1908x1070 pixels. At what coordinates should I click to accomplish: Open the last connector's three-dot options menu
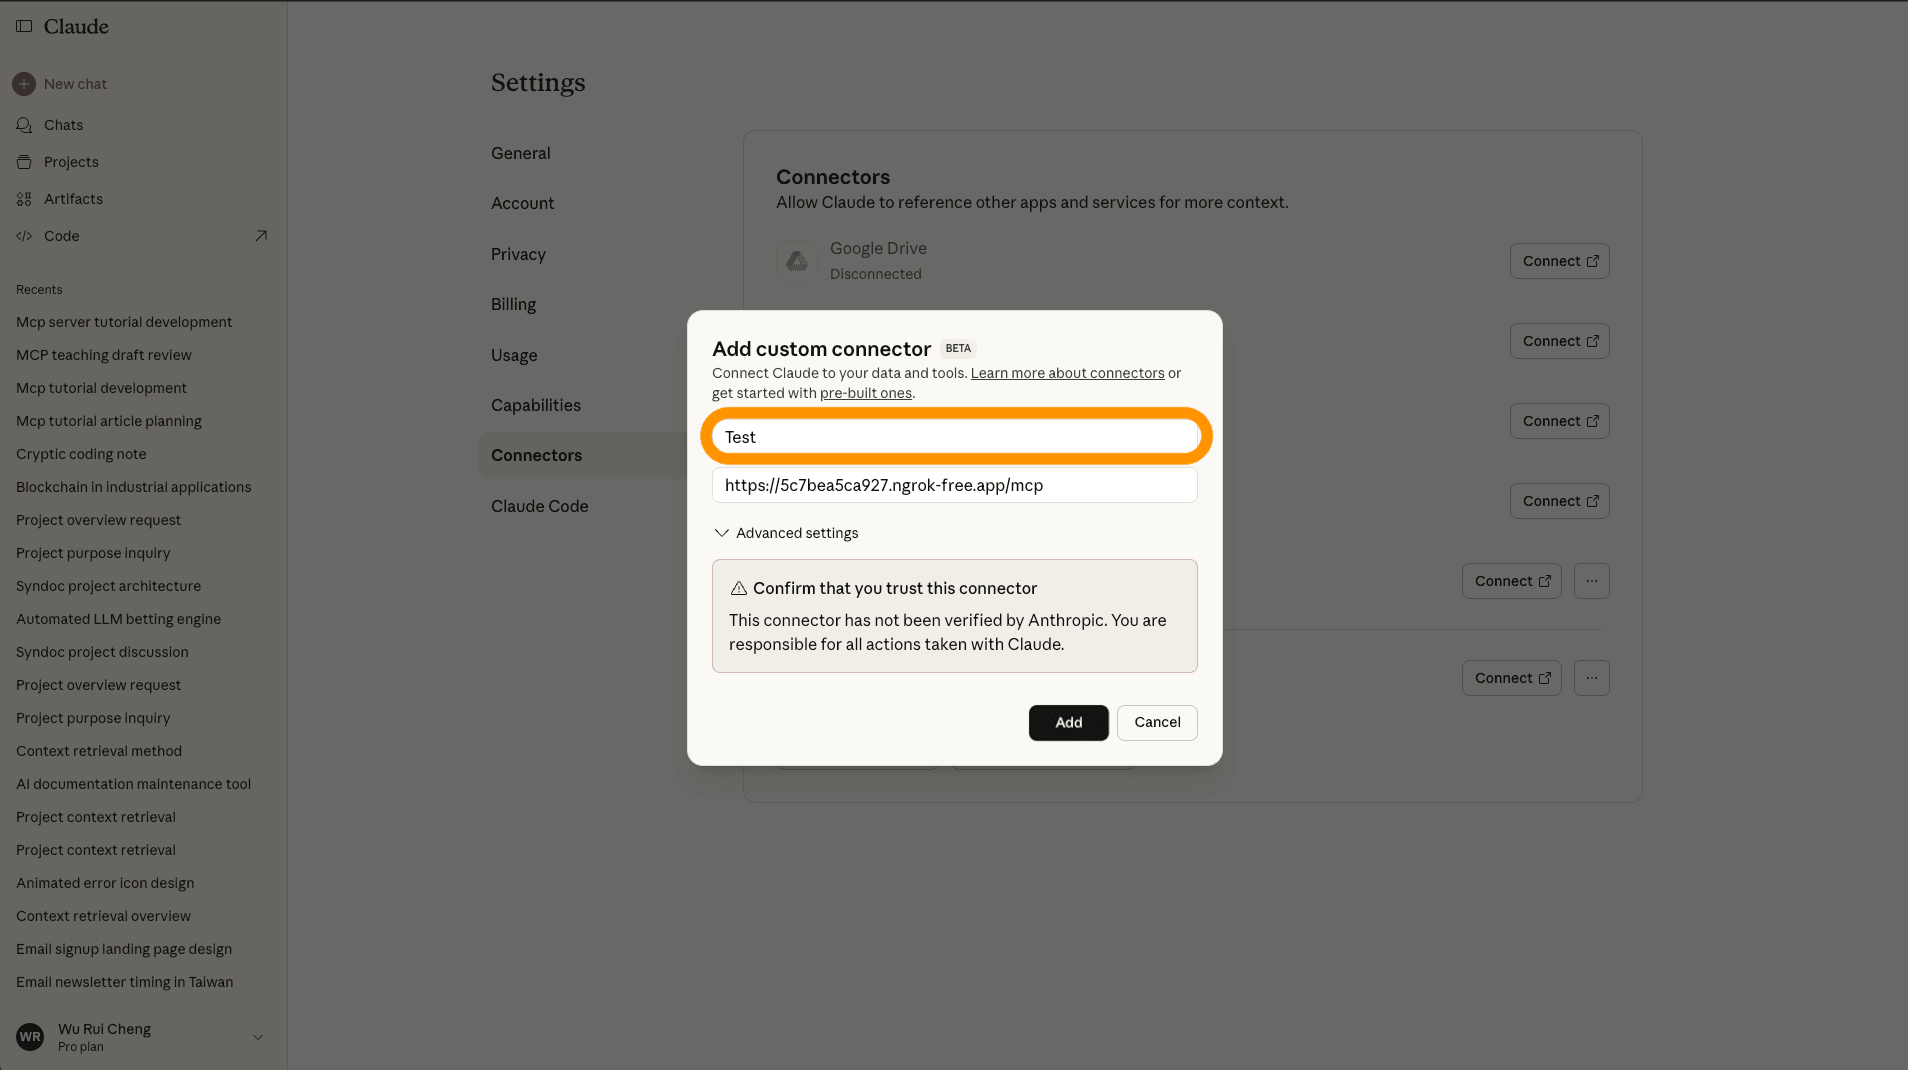[x=1591, y=678]
